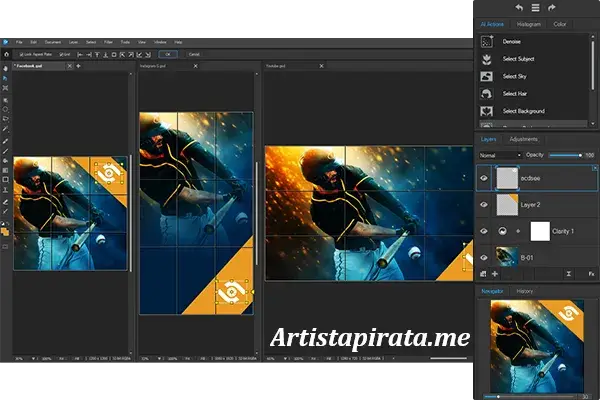
Task: Select the Rectangle shape tool
Action: (x=5, y=180)
